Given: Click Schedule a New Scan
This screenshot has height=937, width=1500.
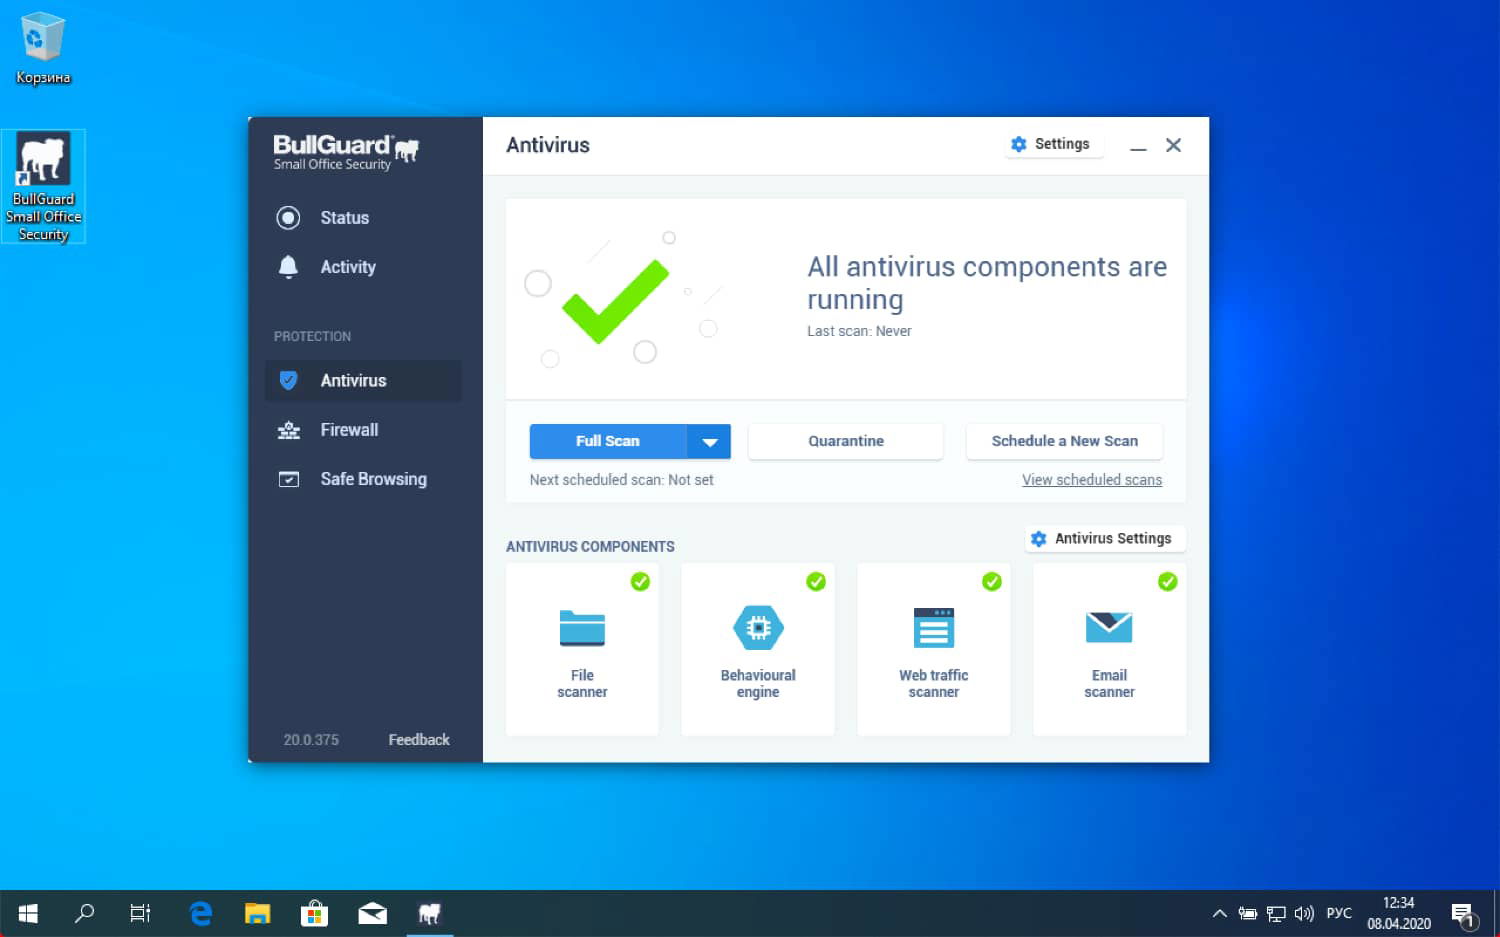Looking at the screenshot, I should [1064, 441].
